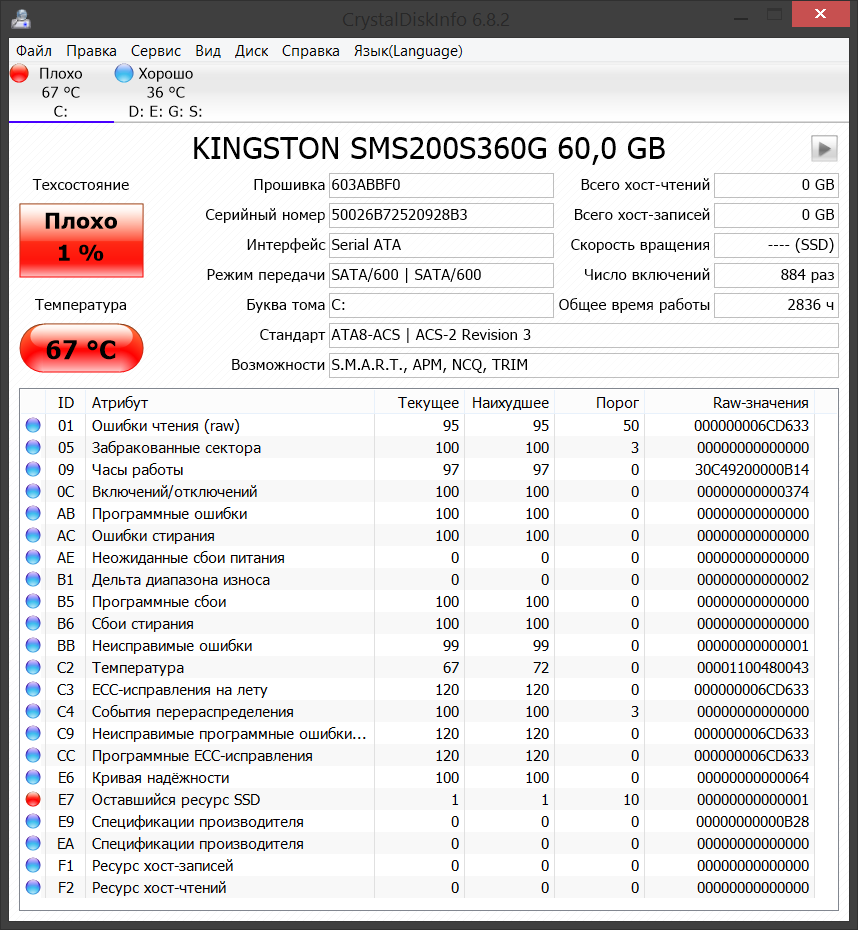This screenshot has width=858, height=930.
Task: Click the Стандарт field ATA8-ACS
Action: click(x=583, y=335)
